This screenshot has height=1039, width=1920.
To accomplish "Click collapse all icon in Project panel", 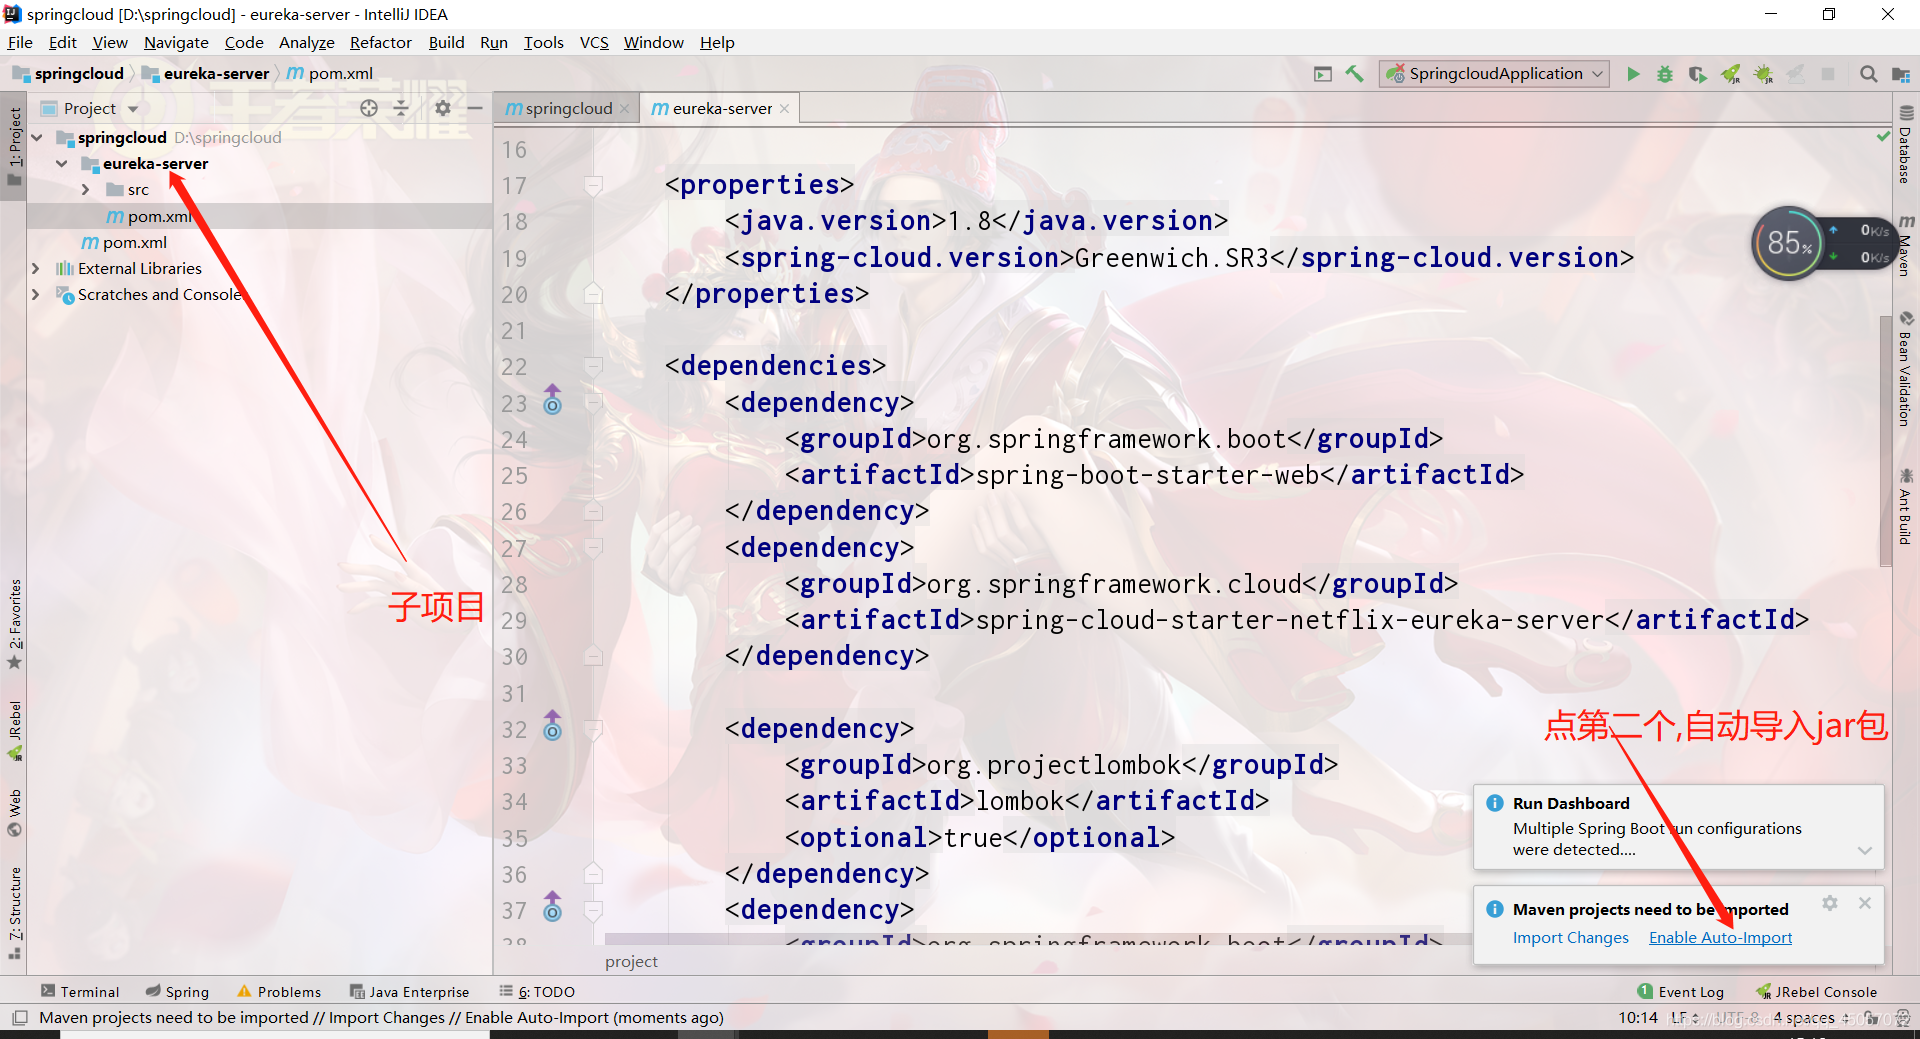I will point(401,108).
